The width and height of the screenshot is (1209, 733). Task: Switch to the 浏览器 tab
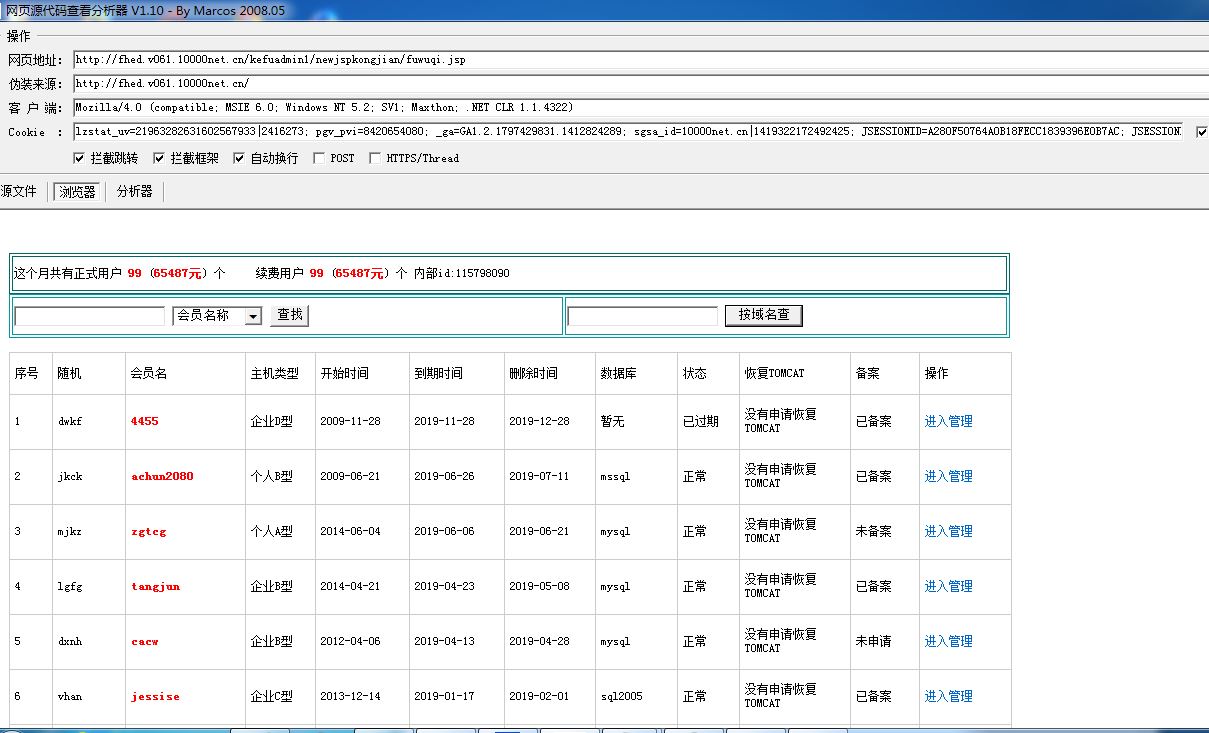click(x=77, y=191)
